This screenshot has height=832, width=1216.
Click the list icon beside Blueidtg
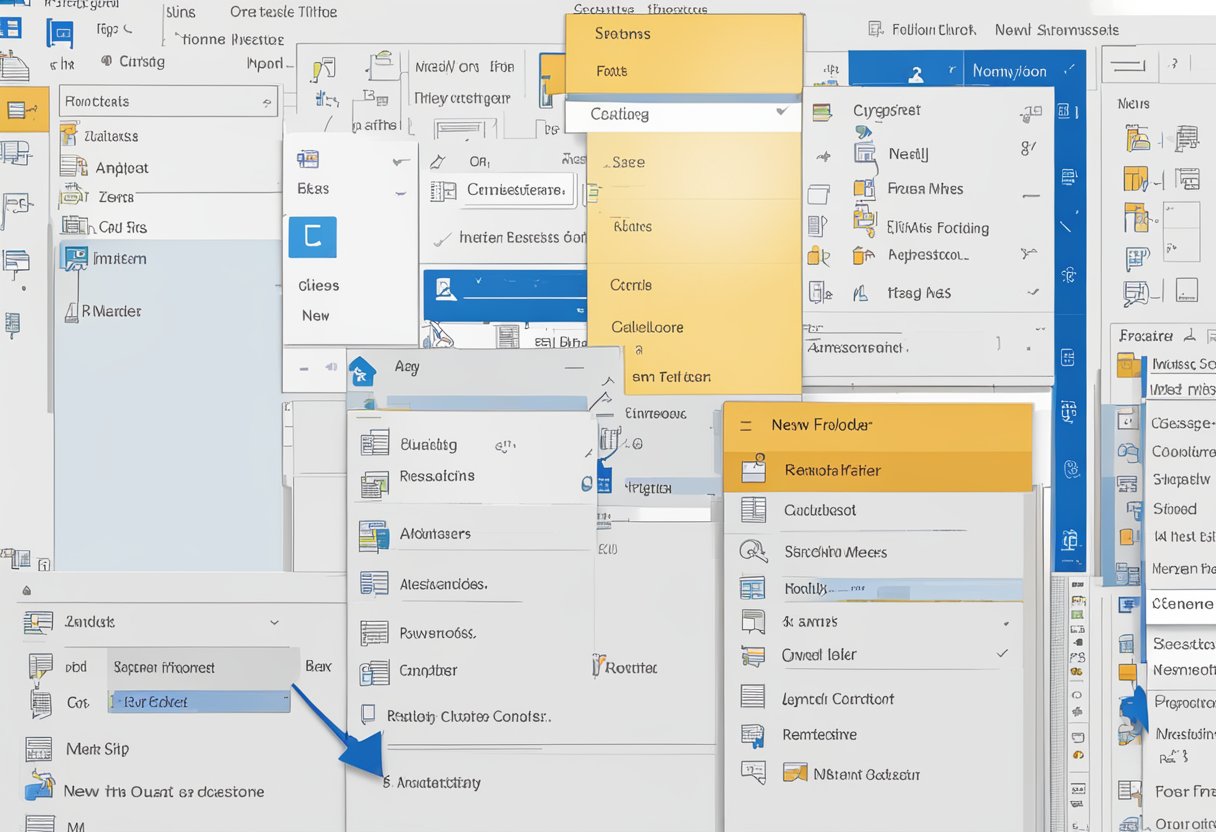(x=374, y=443)
